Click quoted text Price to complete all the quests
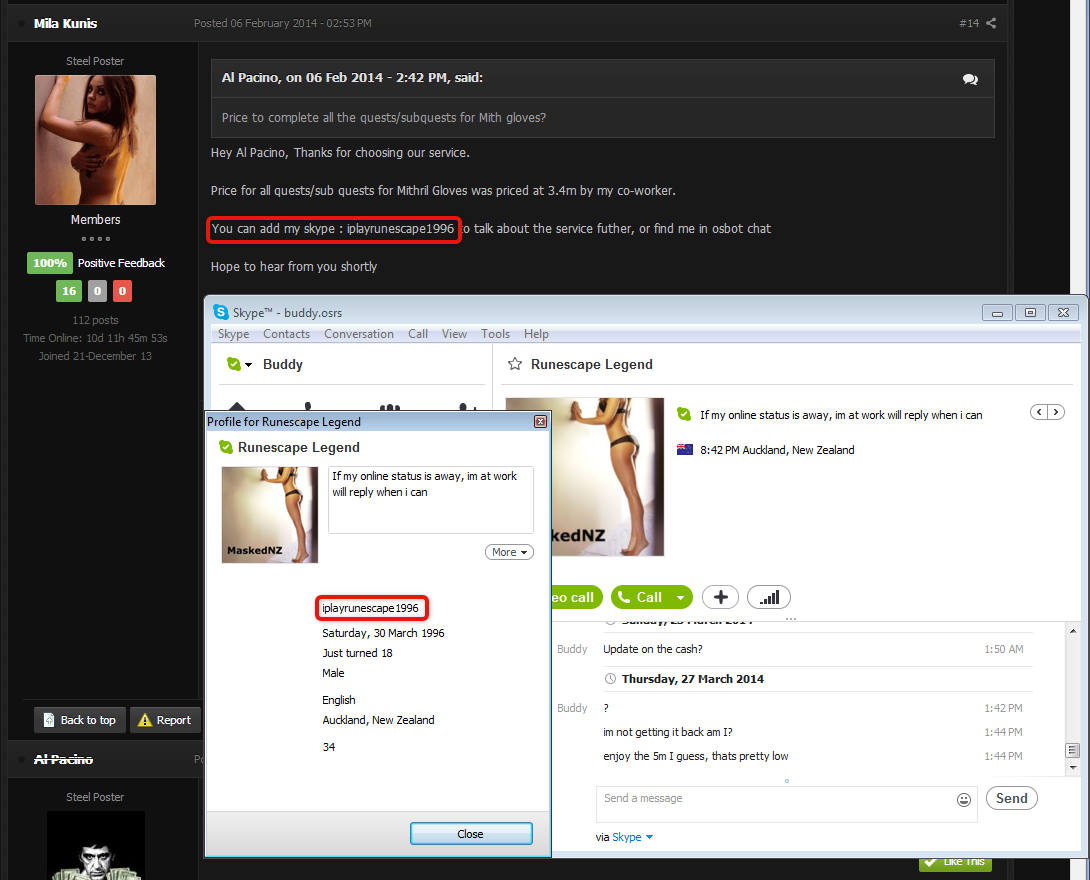Screen dimensions: 1090x880 [384, 117]
